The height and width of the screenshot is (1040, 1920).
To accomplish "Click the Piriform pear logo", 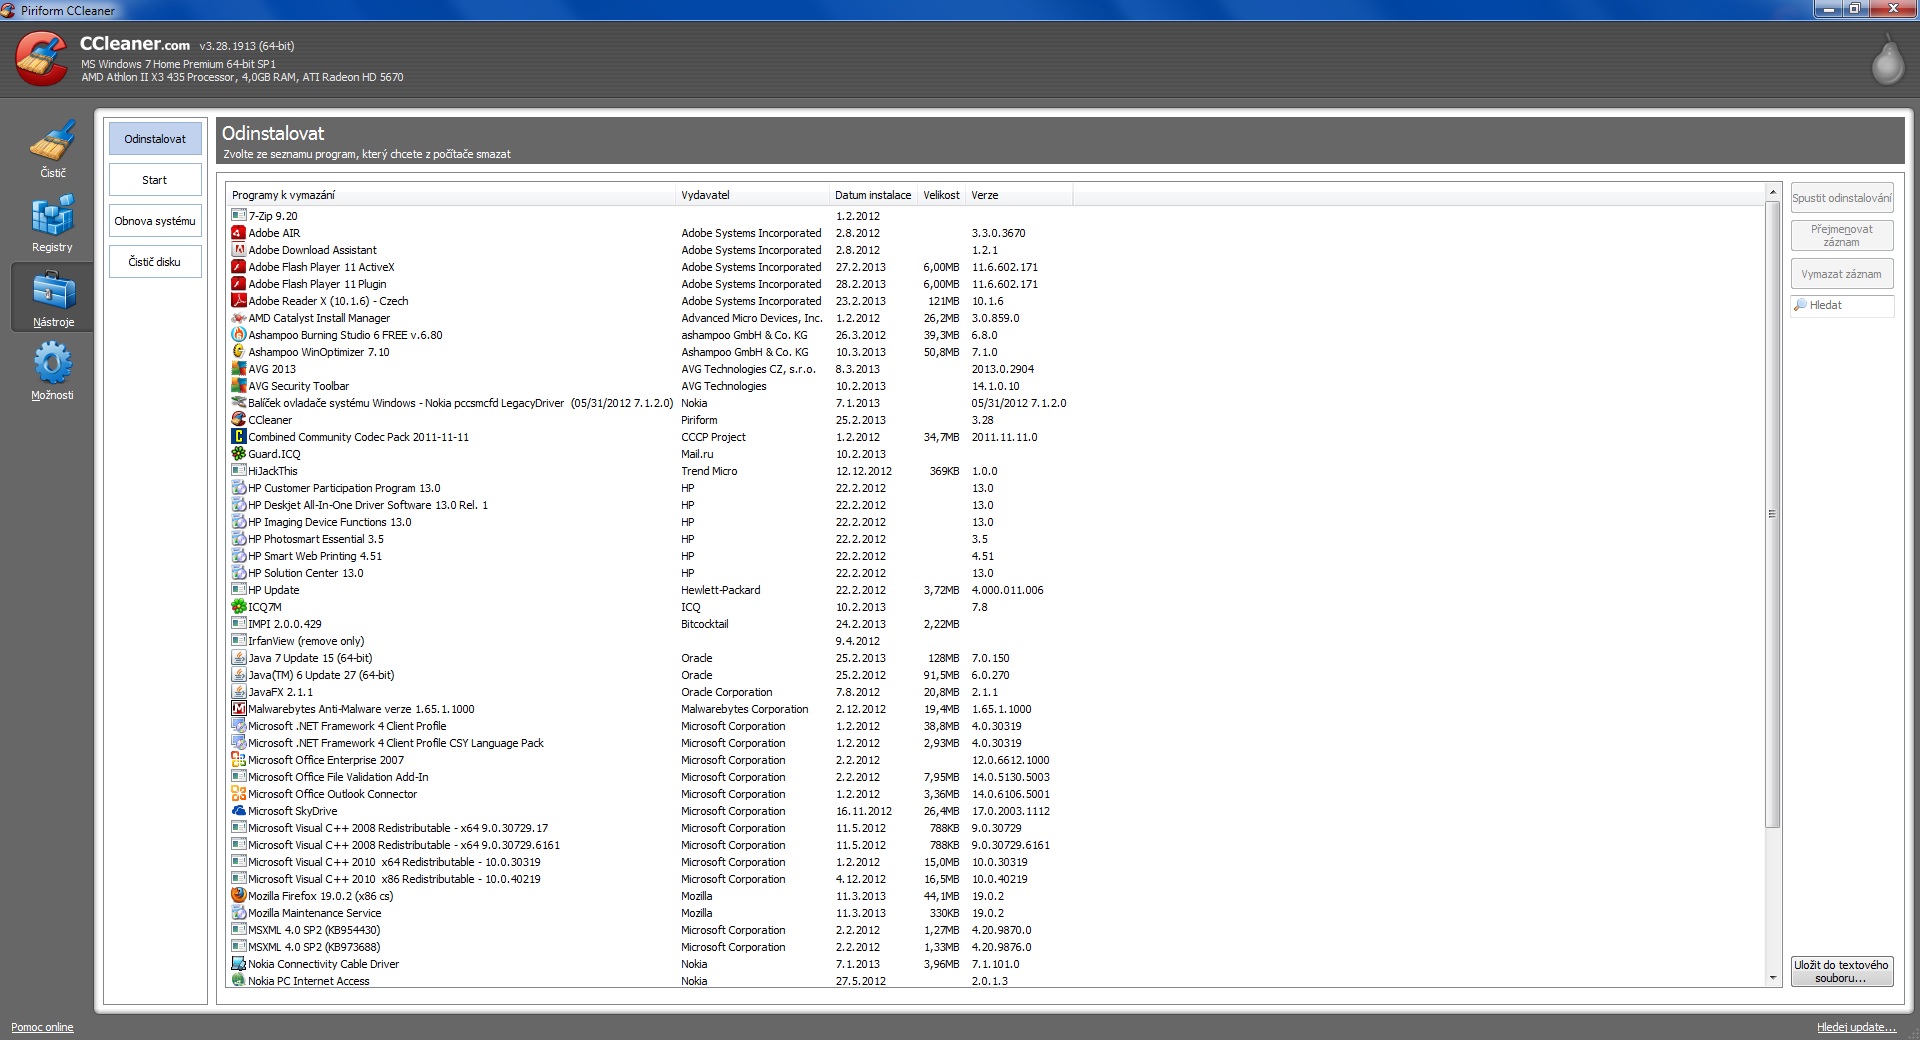I will (x=1887, y=61).
